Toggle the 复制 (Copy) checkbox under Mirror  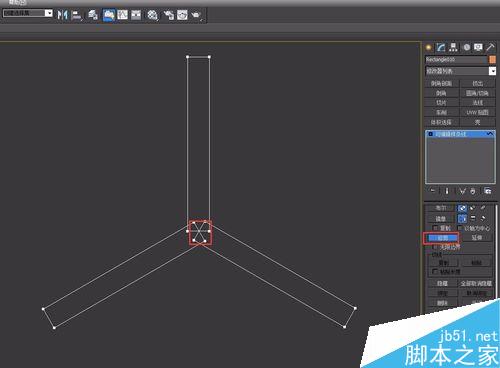click(435, 228)
